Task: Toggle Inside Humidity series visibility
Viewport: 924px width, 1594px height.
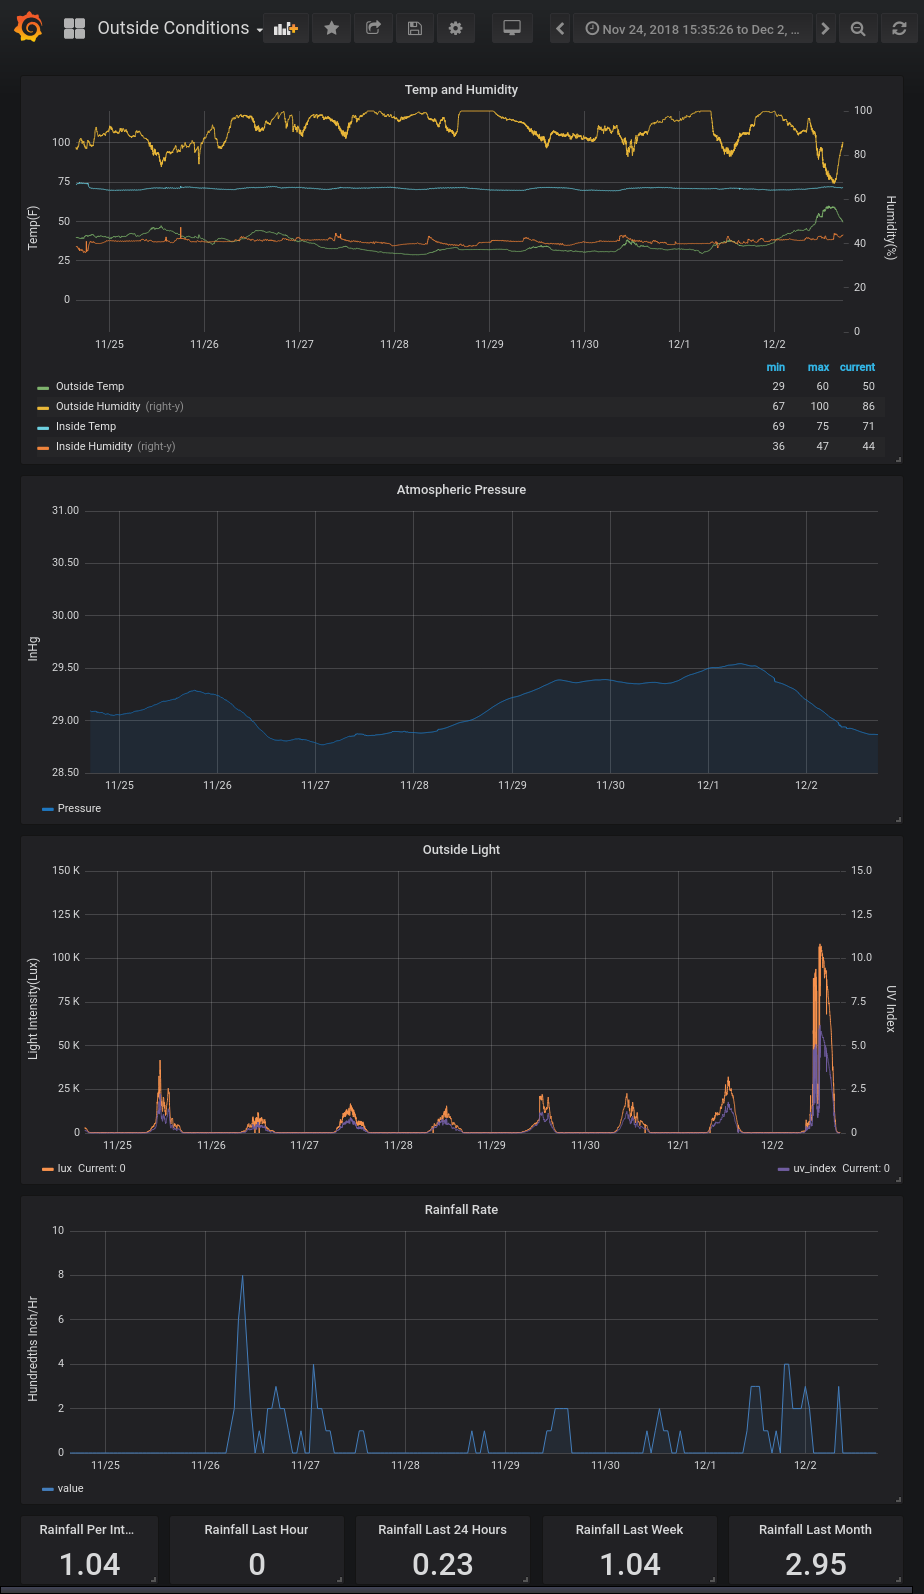Action: tap(94, 446)
